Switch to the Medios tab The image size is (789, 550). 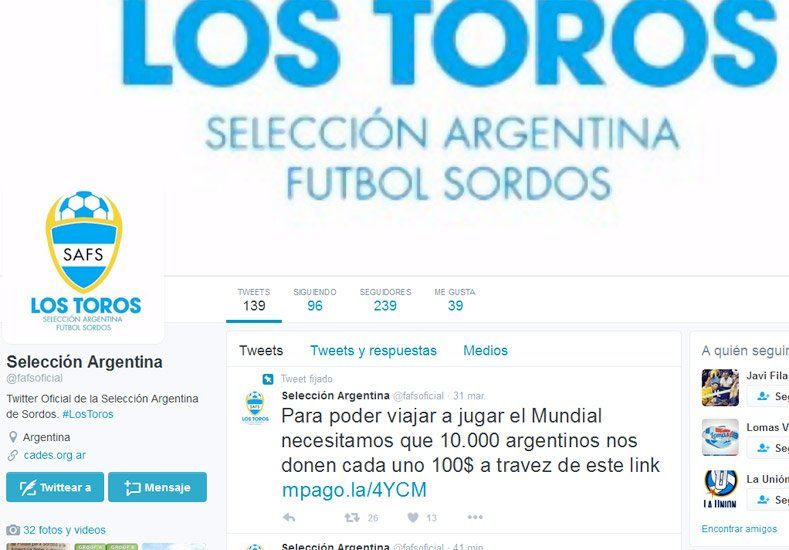point(486,350)
